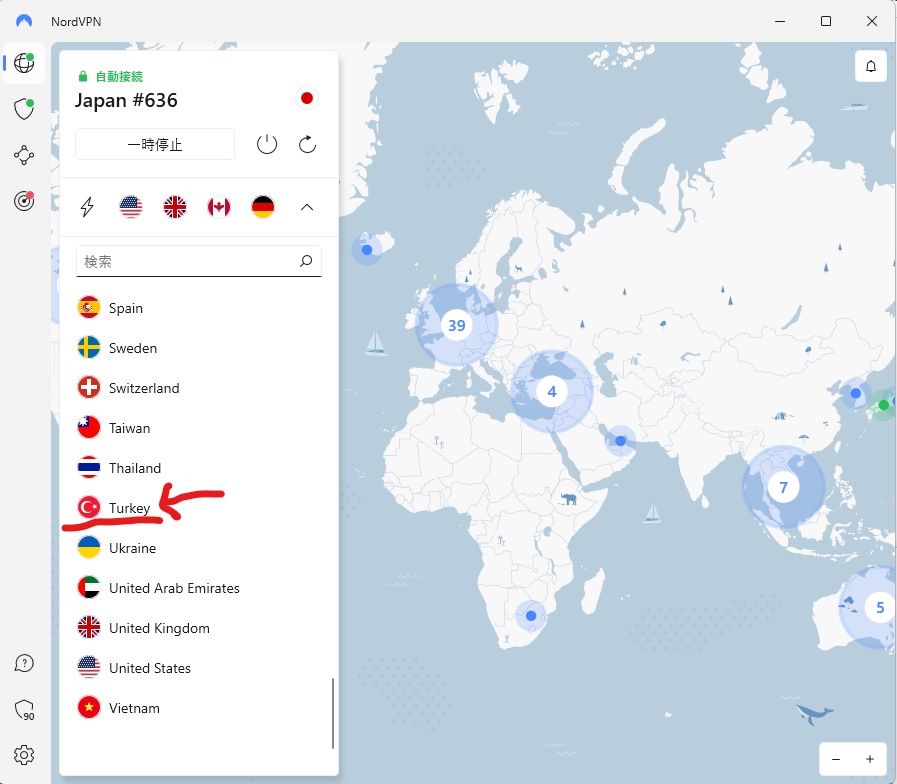The width and height of the screenshot is (897, 784).
Task: Open settings gear in the sidebar
Action: tap(24, 755)
